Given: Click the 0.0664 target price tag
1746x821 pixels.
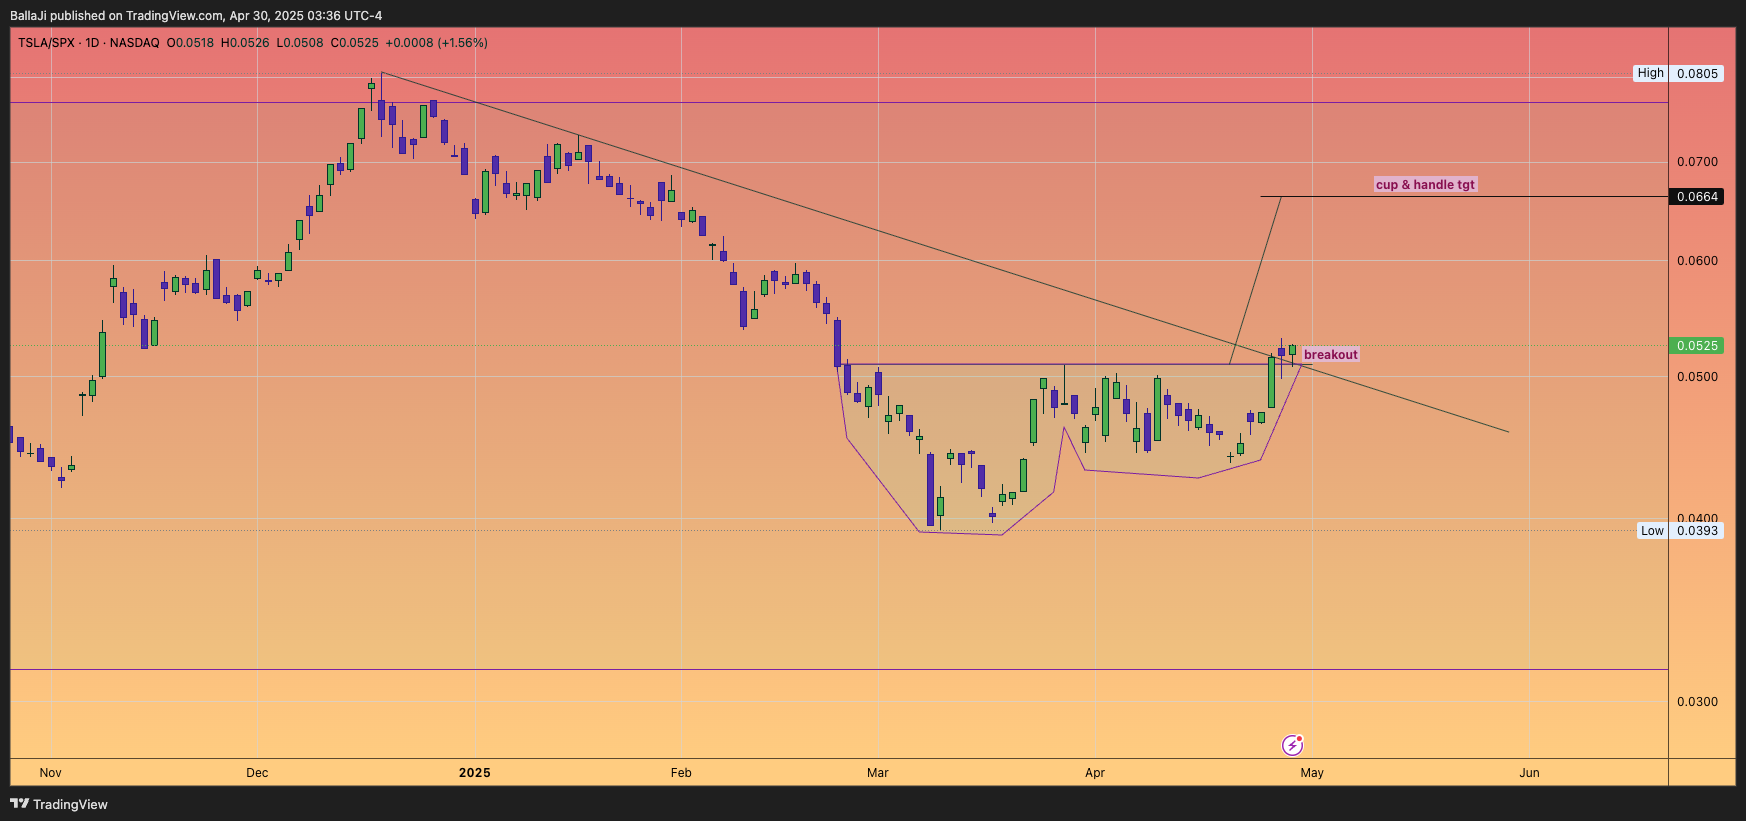Looking at the screenshot, I should pyautogui.click(x=1697, y=197).
